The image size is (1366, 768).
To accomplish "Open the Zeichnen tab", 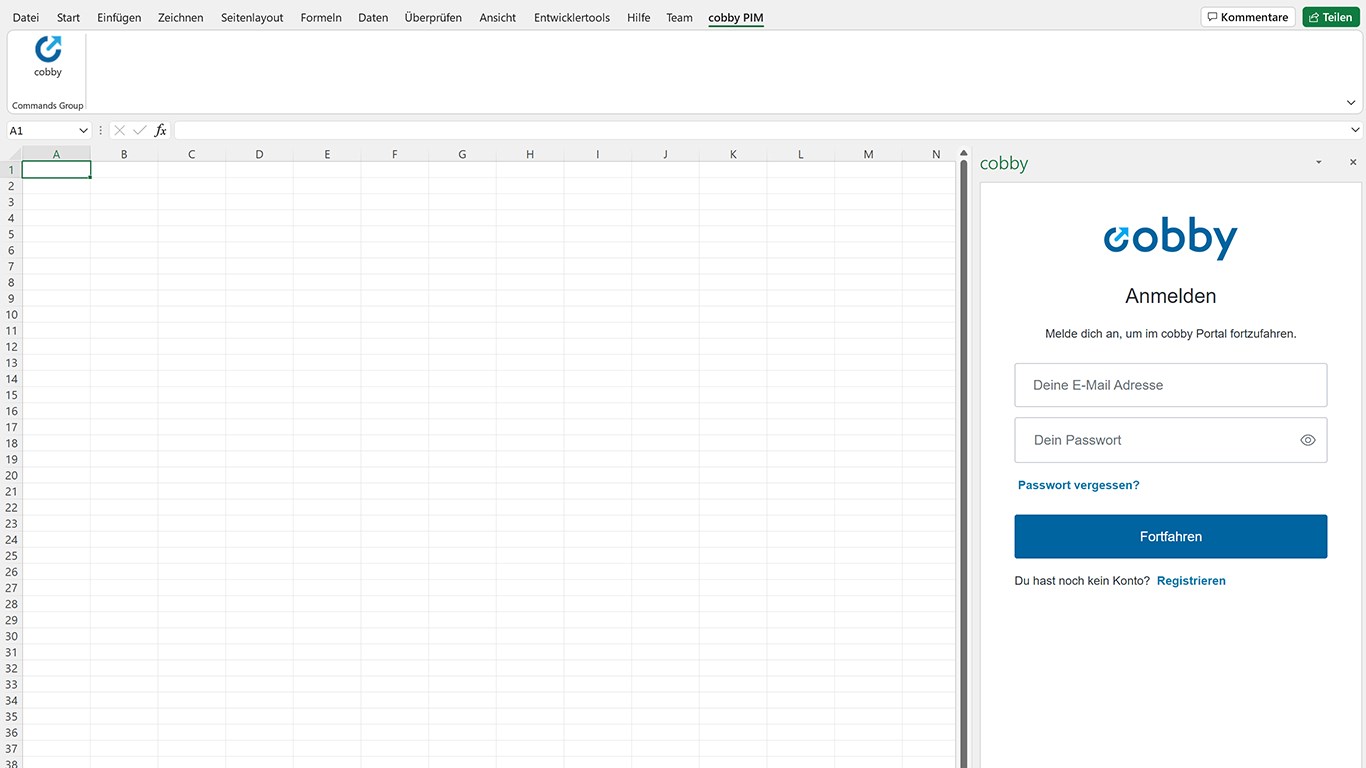I will click(x=181, y=18).
